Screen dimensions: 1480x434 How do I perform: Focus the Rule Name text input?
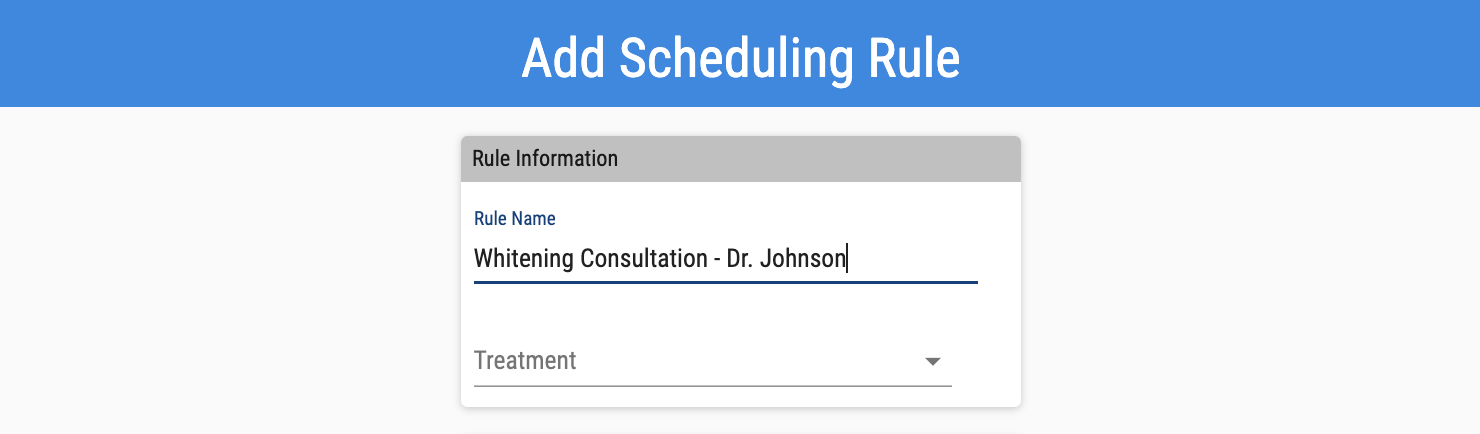(725, 259)
